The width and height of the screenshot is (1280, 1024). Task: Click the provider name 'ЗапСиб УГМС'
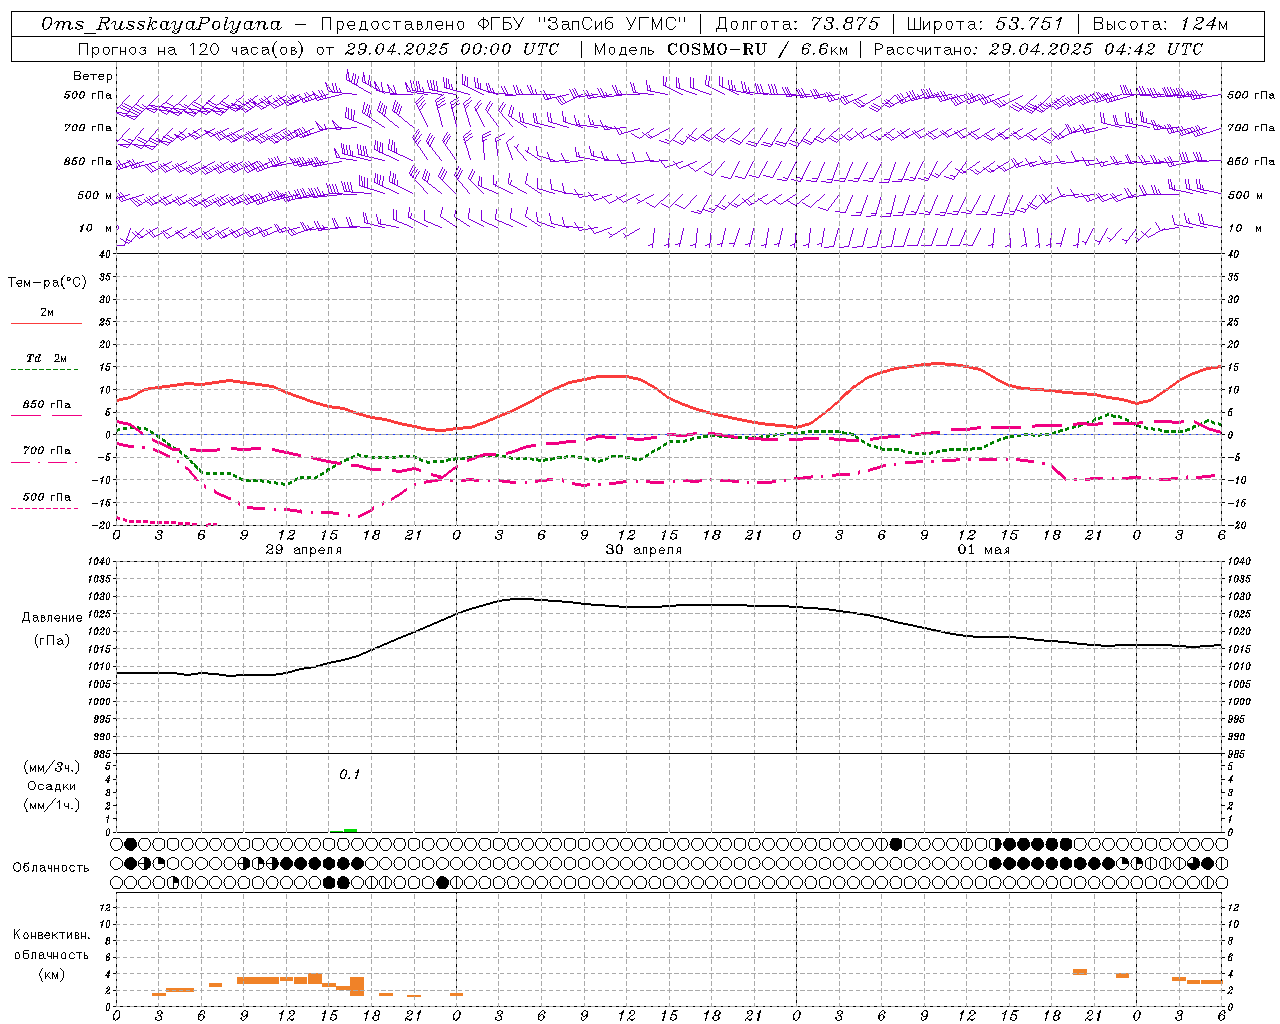click(x=613, y=24)
